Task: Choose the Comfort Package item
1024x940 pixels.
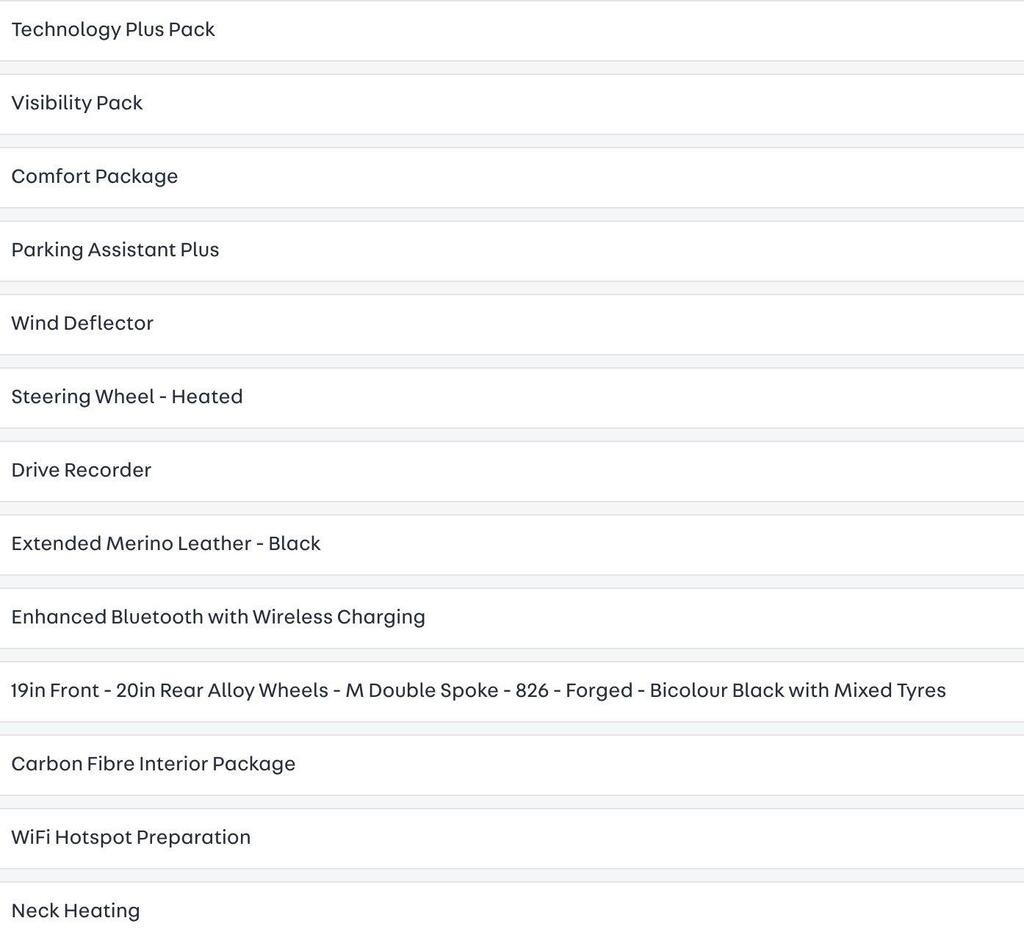Action: pyautogui.click(x=512, y=178)
